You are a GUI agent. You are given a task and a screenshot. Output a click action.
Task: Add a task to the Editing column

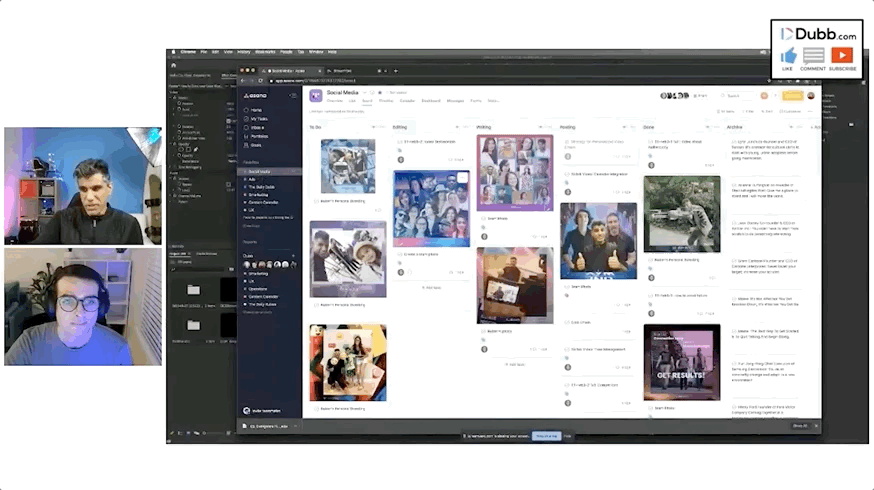pyautogui.click(x=457, y=127)
